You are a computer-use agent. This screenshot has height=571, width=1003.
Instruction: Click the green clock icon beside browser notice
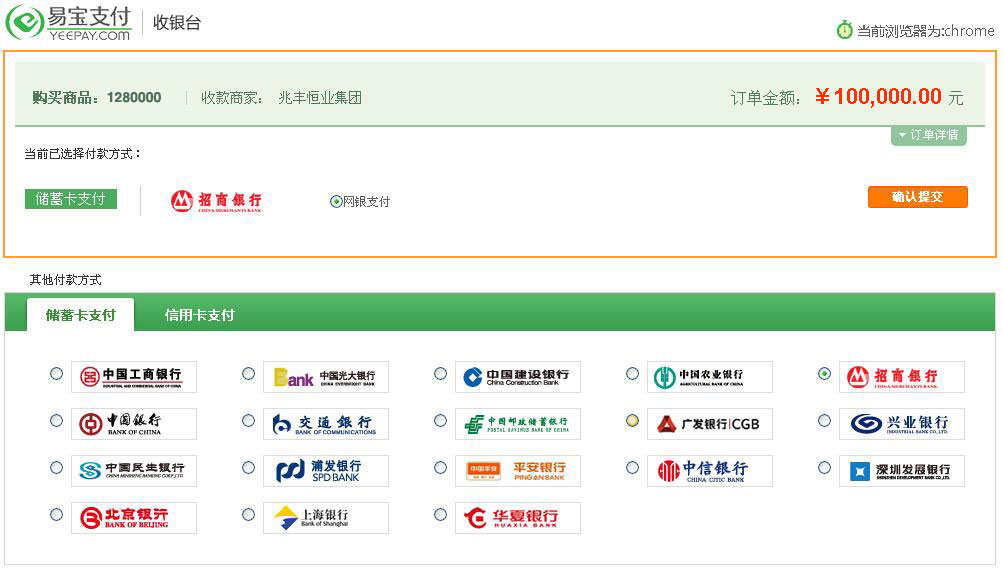tap(844, 29)
